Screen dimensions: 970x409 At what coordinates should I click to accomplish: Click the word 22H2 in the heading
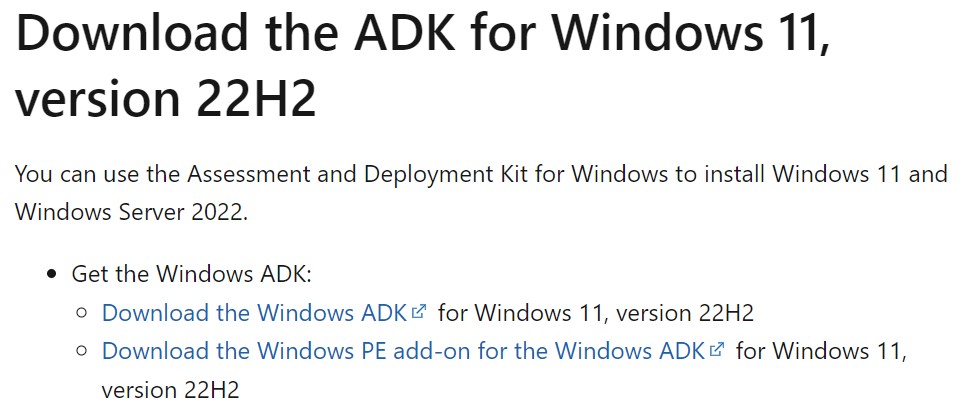[256, 97]
